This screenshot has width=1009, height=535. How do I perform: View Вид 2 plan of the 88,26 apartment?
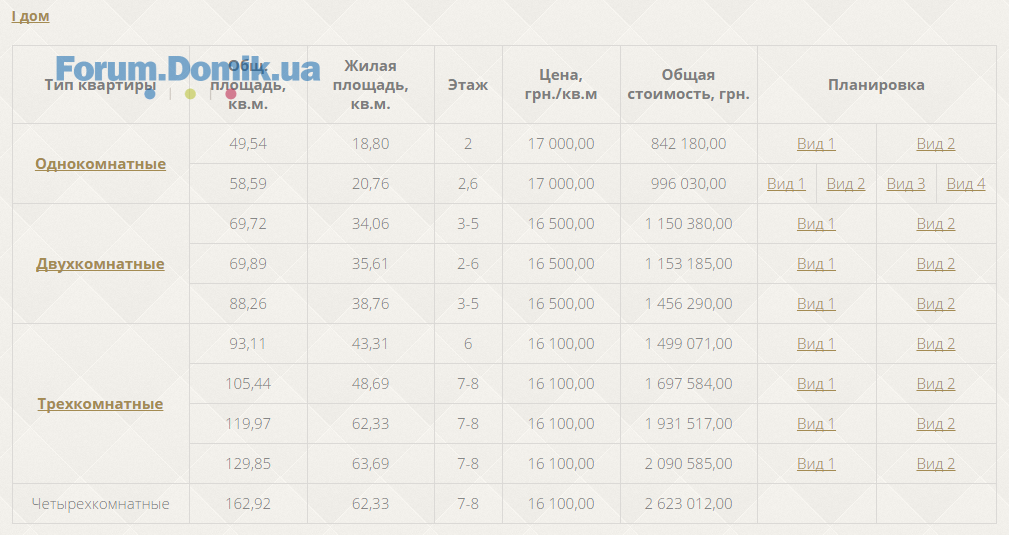[x=936, y=303]
